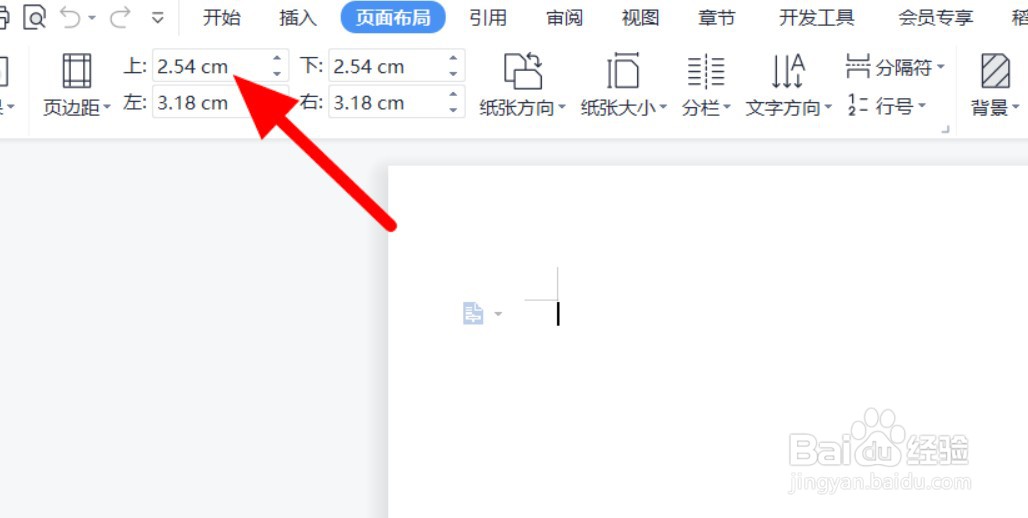Click the paragraph layout icon in document
Screen dimensions: 1028x518
click(473, 313)
